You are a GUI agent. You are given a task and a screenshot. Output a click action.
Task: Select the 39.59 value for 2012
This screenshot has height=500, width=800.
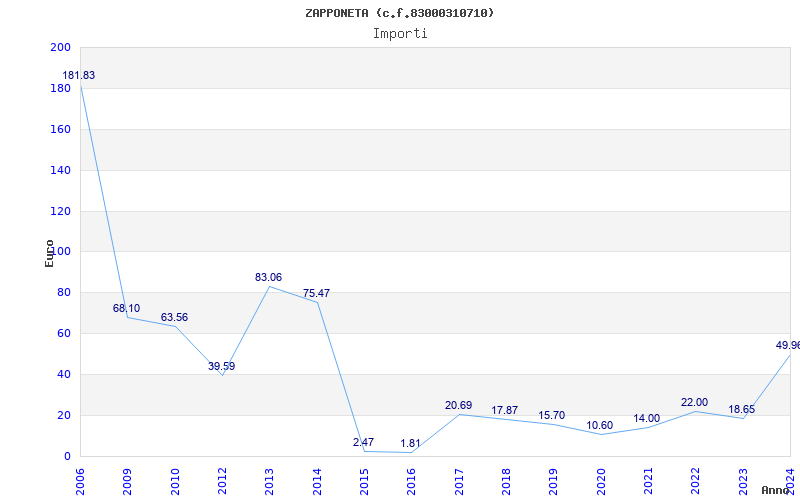[221, 367]
